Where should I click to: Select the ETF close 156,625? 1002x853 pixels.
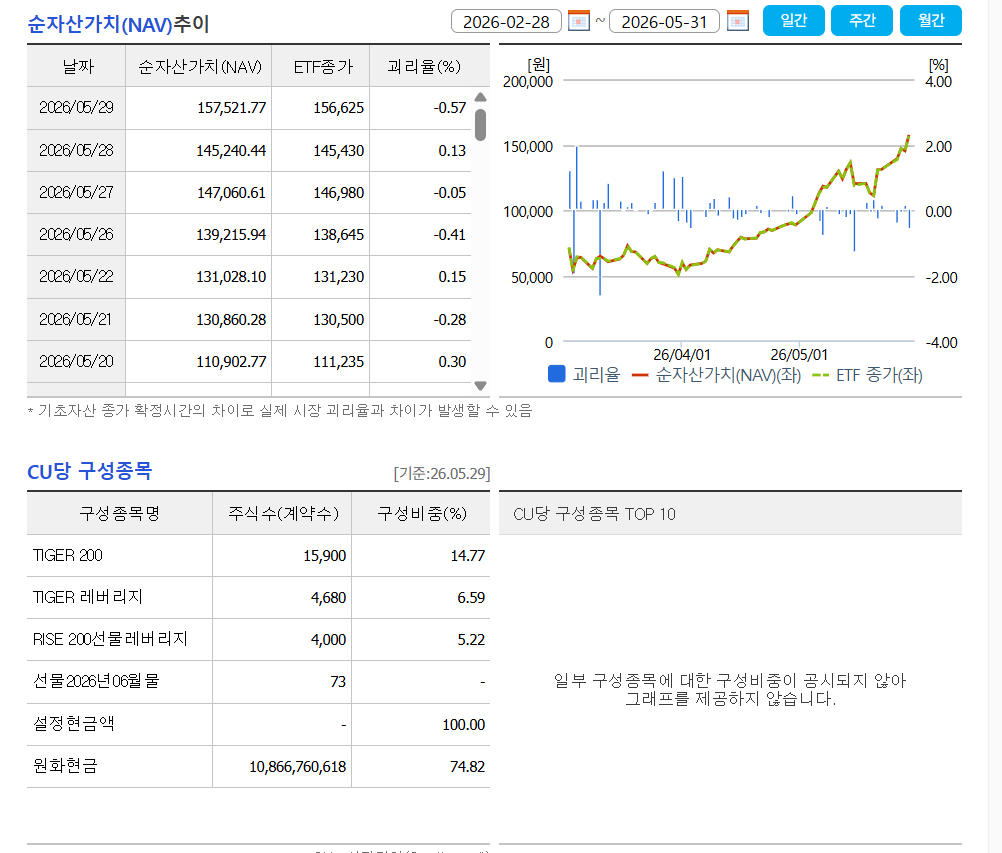tap(339, 108)
